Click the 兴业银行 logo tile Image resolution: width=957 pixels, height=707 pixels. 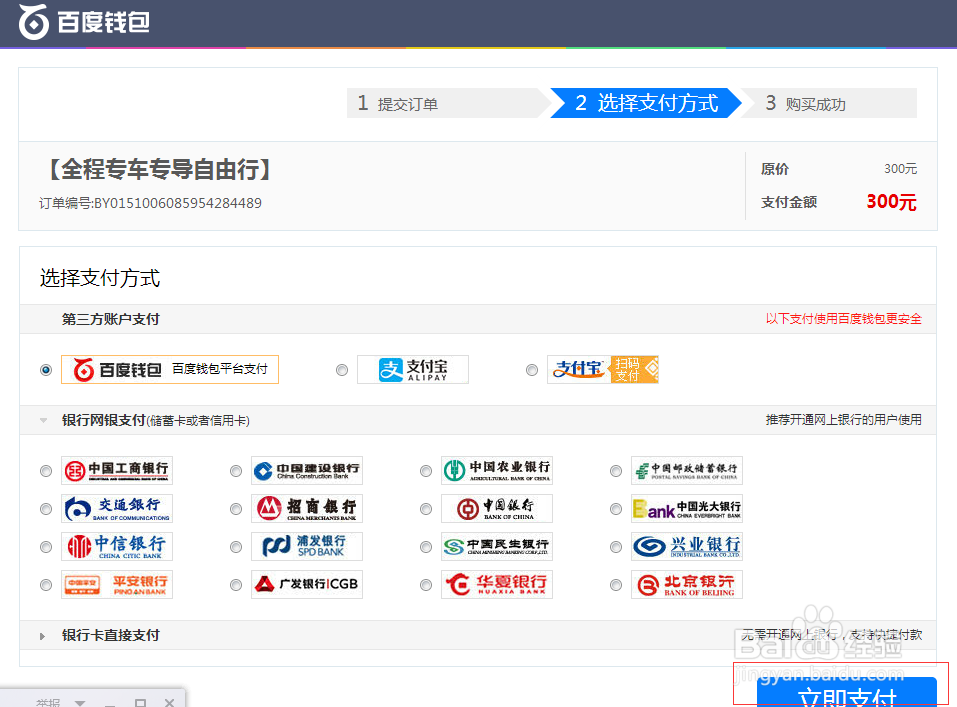click(687, 546)
